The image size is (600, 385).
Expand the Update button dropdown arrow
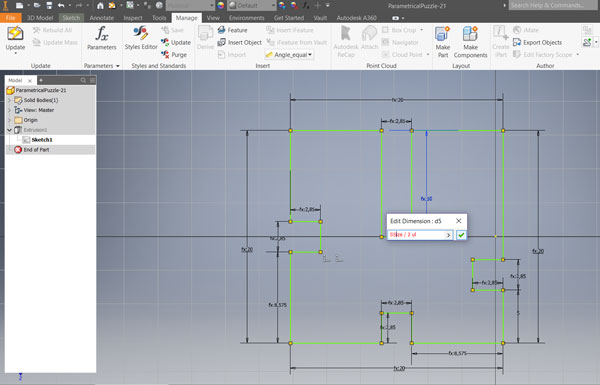15,54
